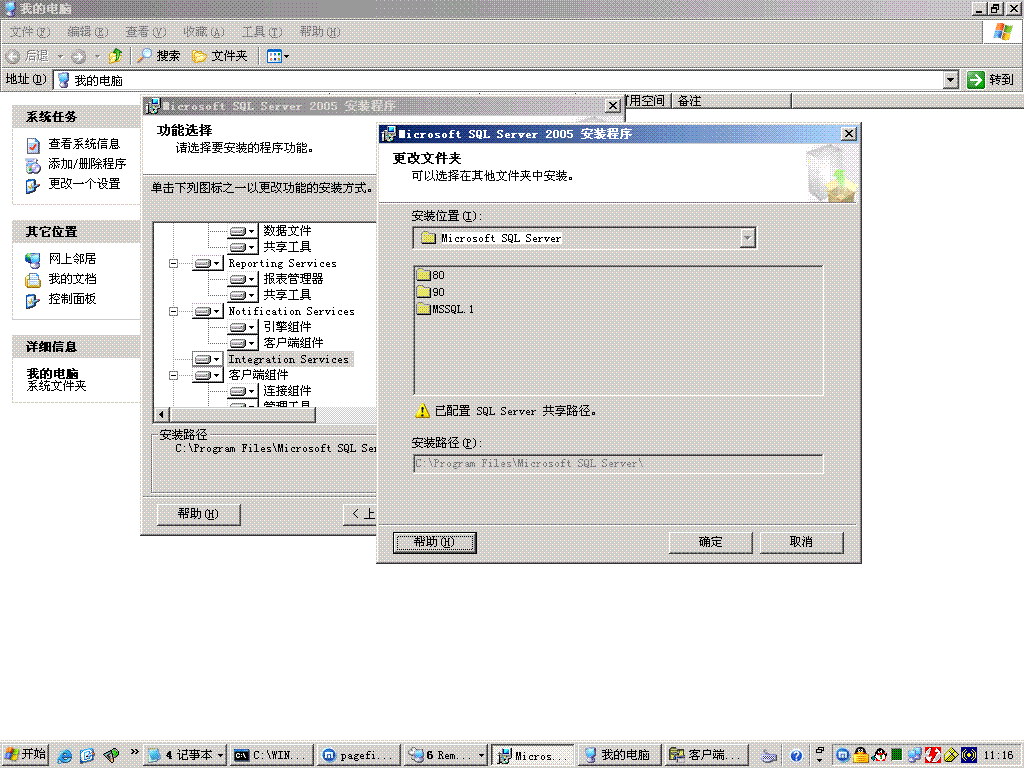Click 帮助 in change folder dialog

pos(435,542)
